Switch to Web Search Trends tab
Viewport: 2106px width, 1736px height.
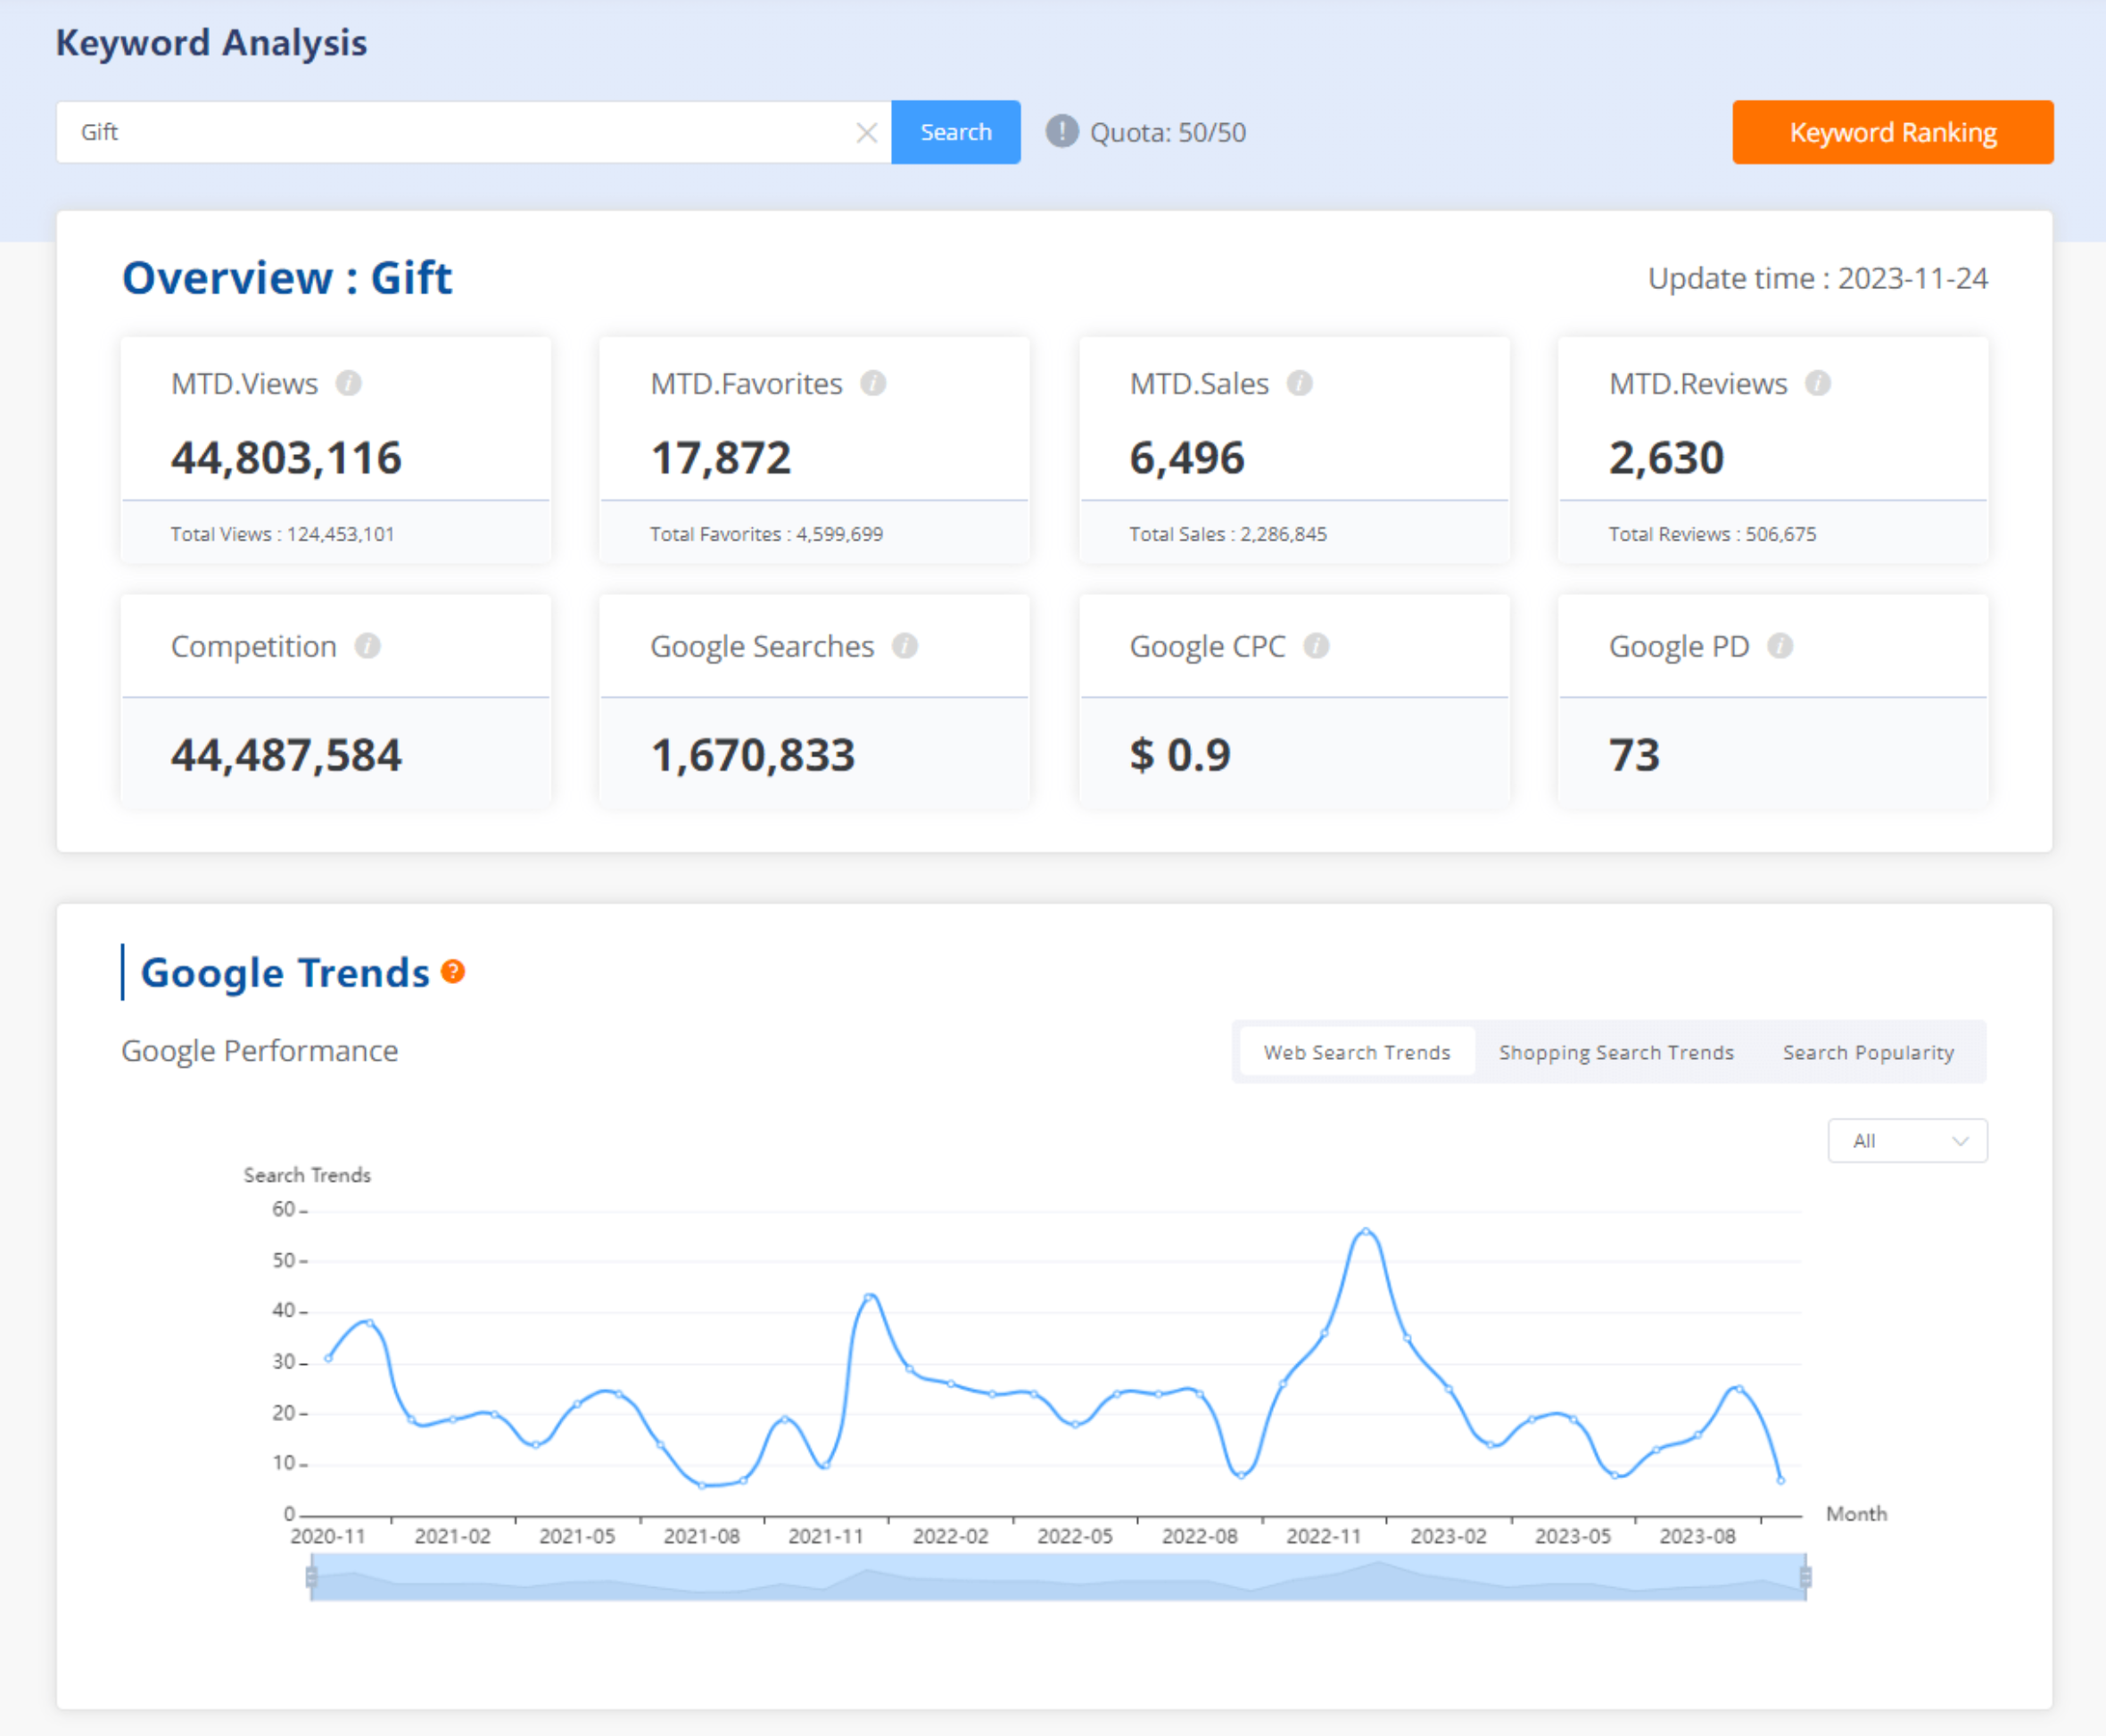tap(1356, 1052)
